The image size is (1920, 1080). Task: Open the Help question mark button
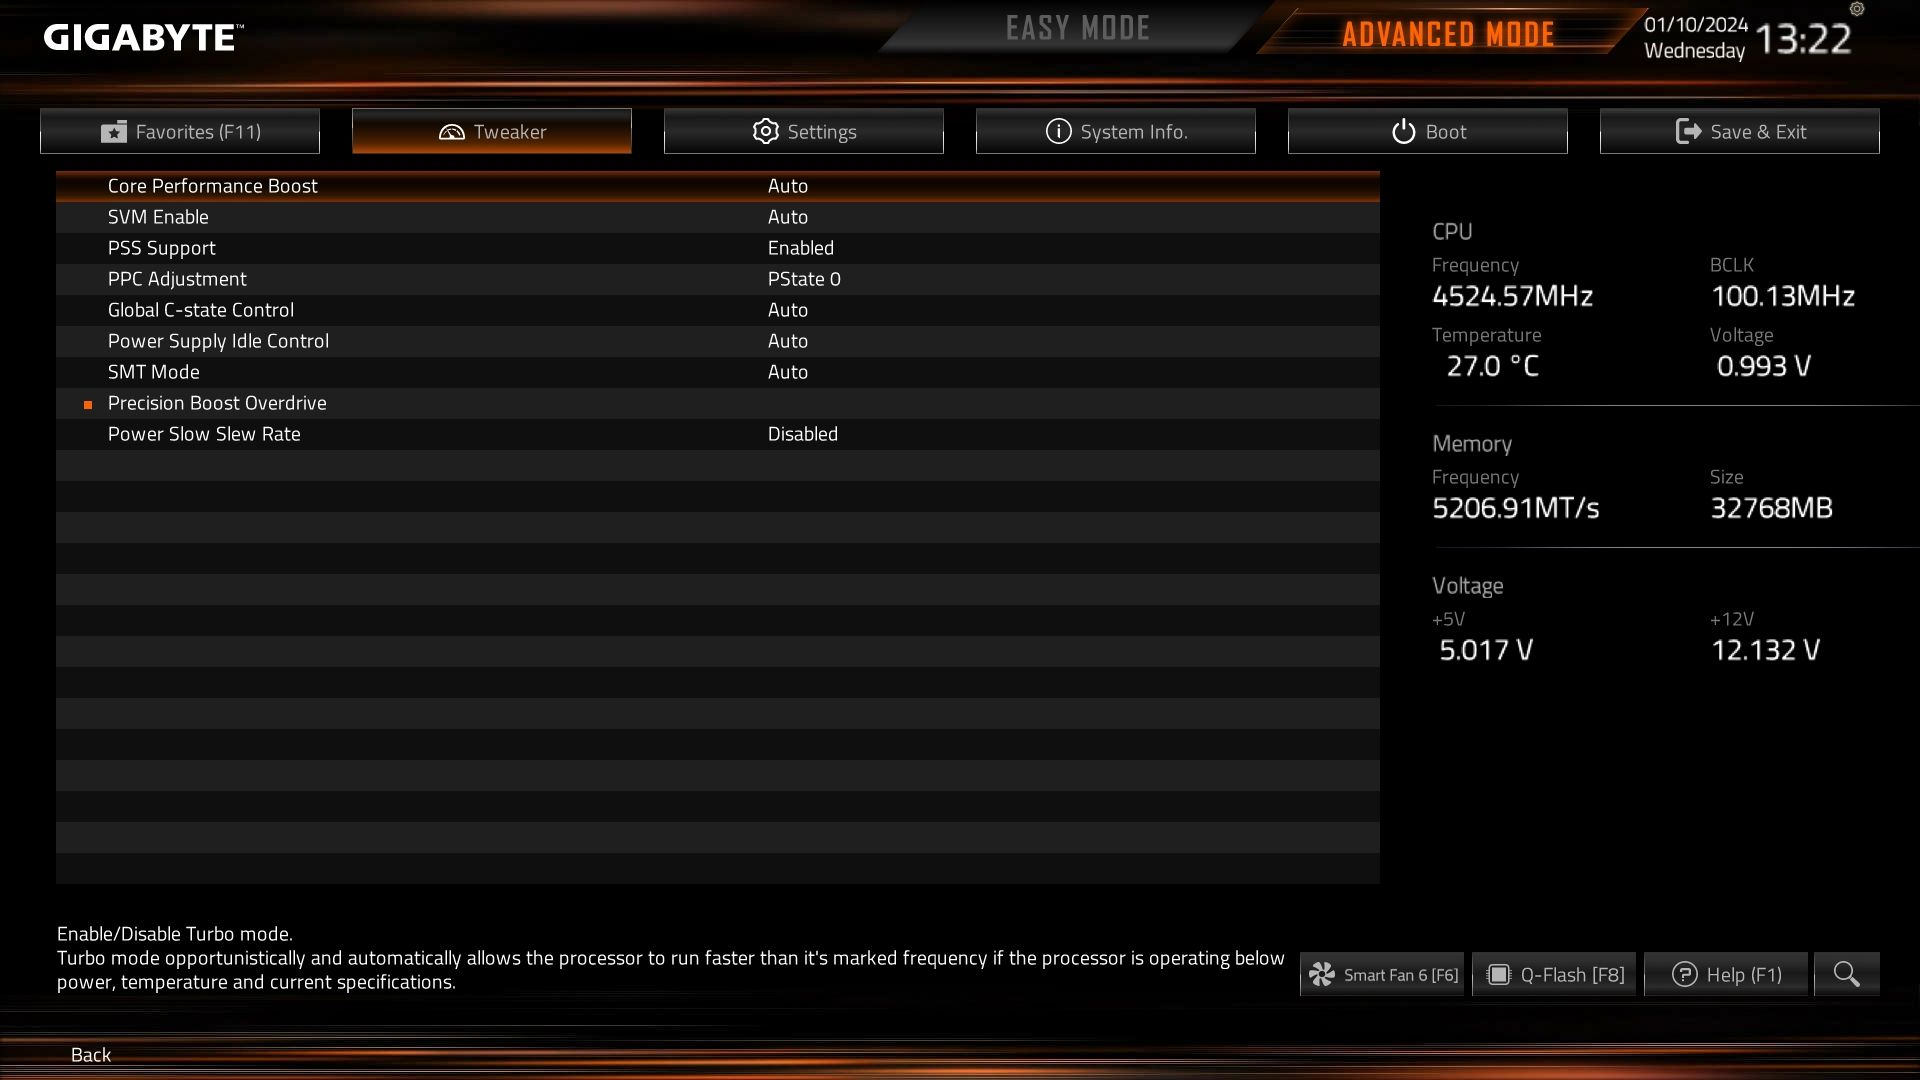point(1726,974)
